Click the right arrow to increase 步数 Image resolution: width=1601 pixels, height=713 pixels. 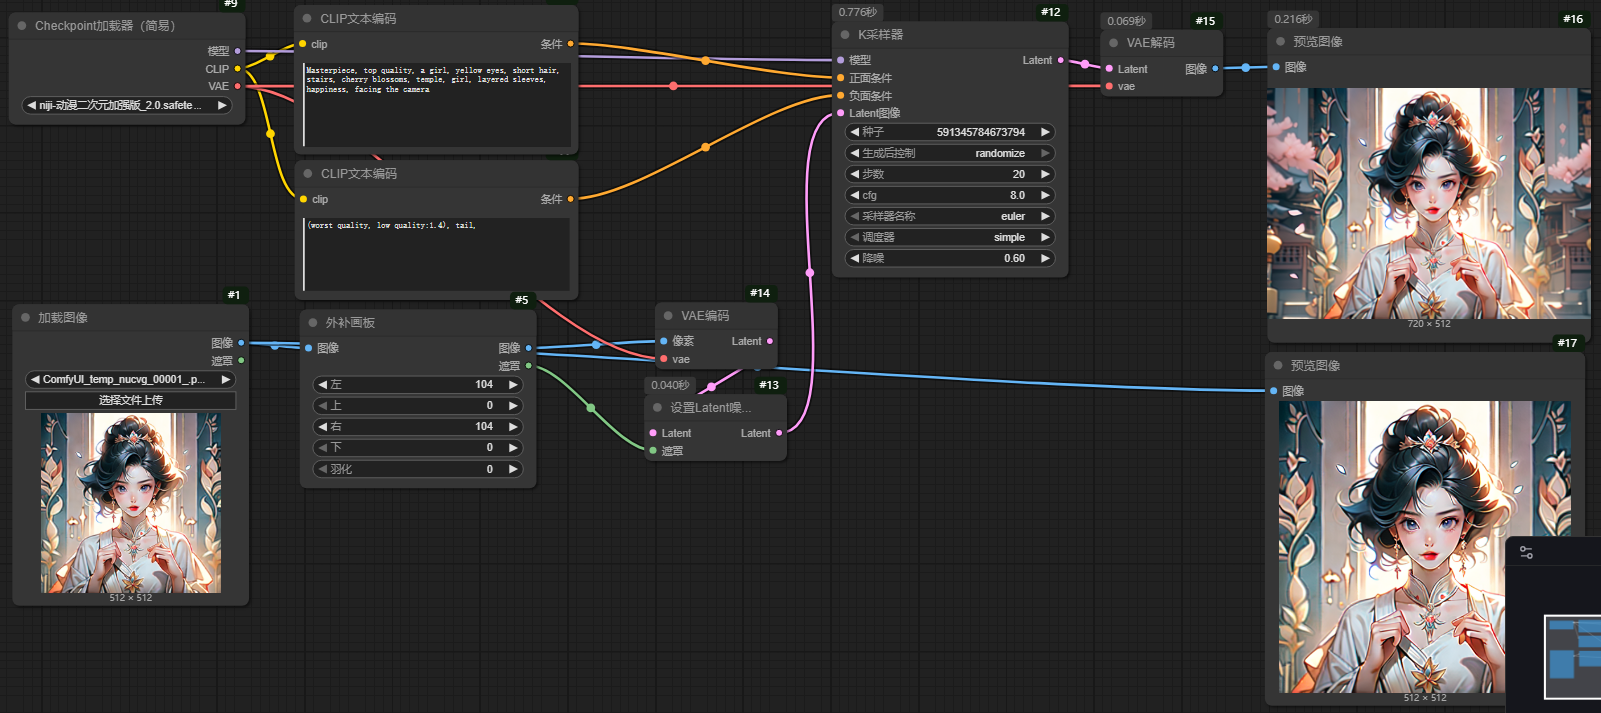click(1045, 174)
